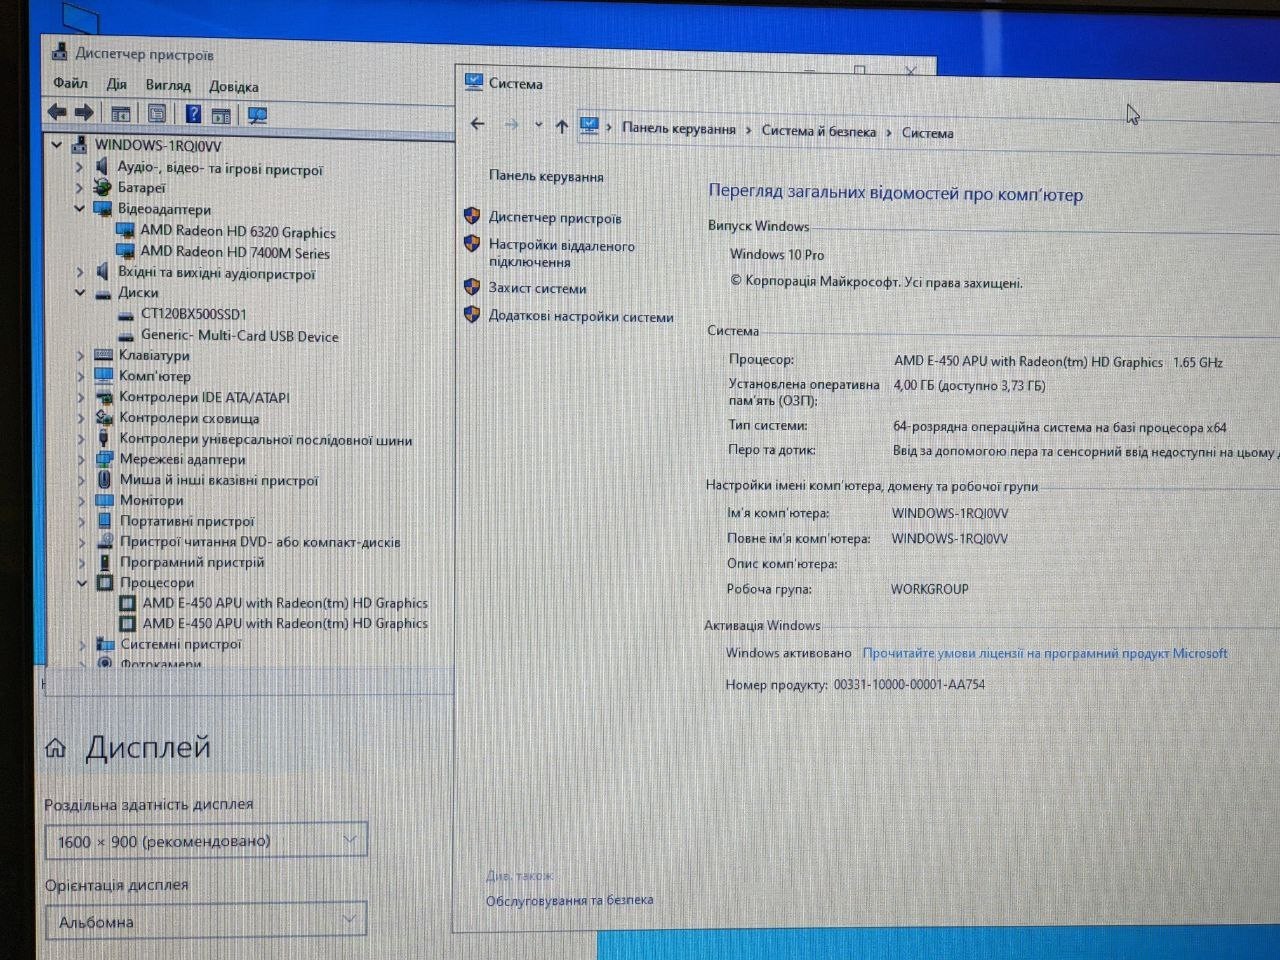
Task: Select Контролери універсальної послідовної шини category
Action: [x=266, y=439]
